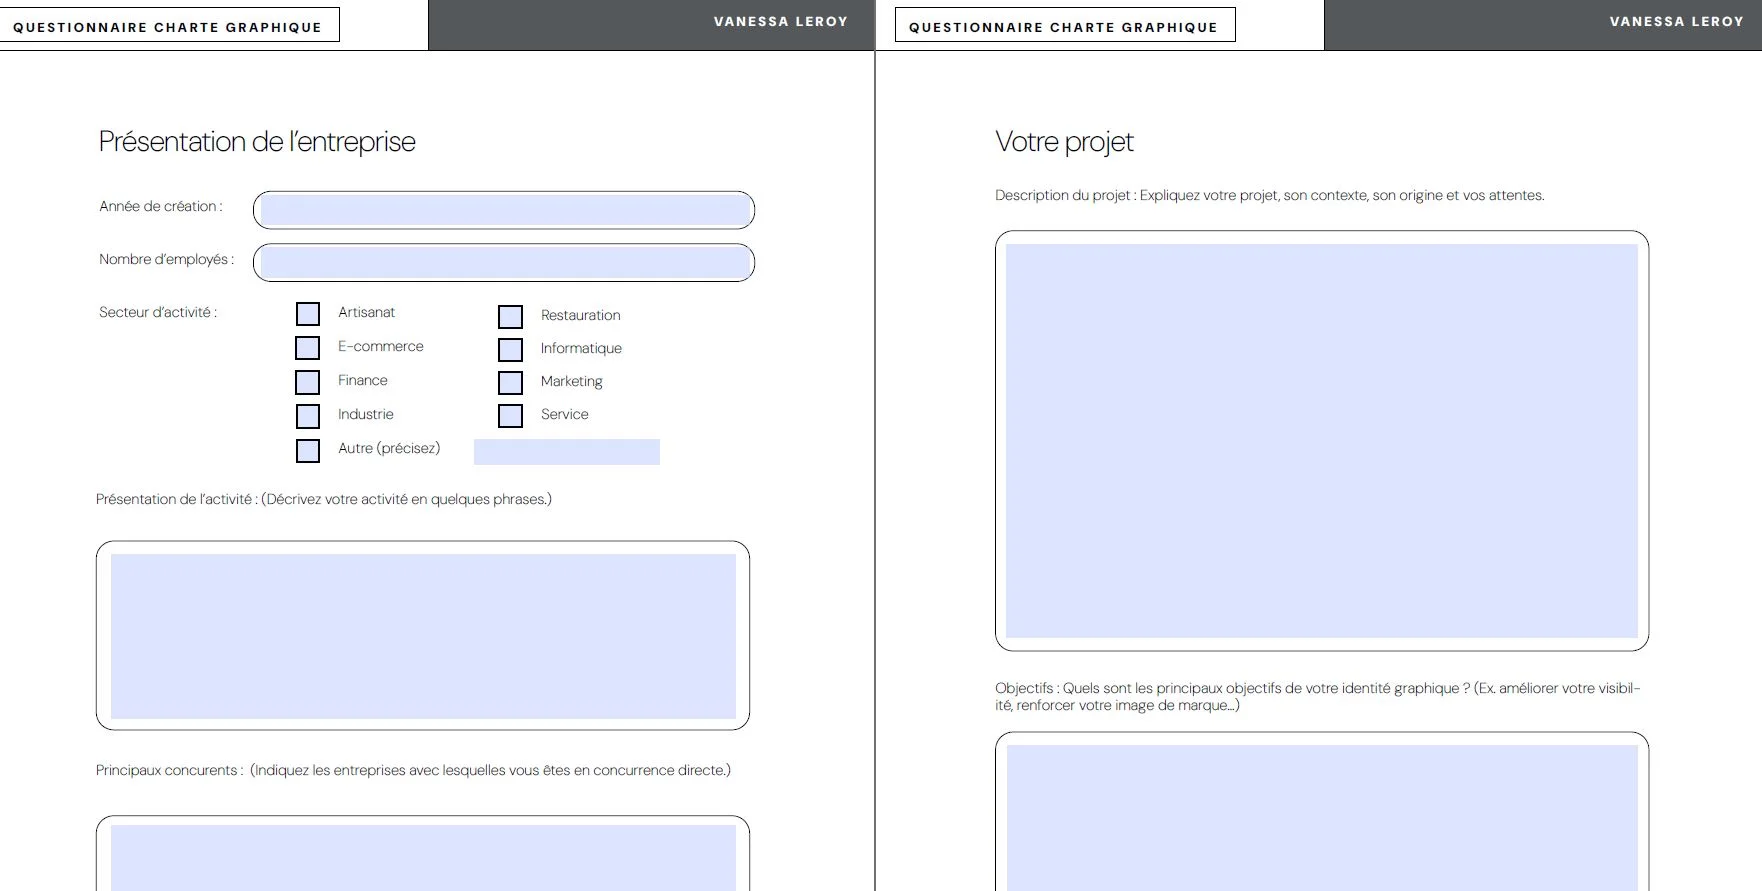Check the Marketing checkbox
This screenshot has width=1762, height=891.
(x=510, y=383)
